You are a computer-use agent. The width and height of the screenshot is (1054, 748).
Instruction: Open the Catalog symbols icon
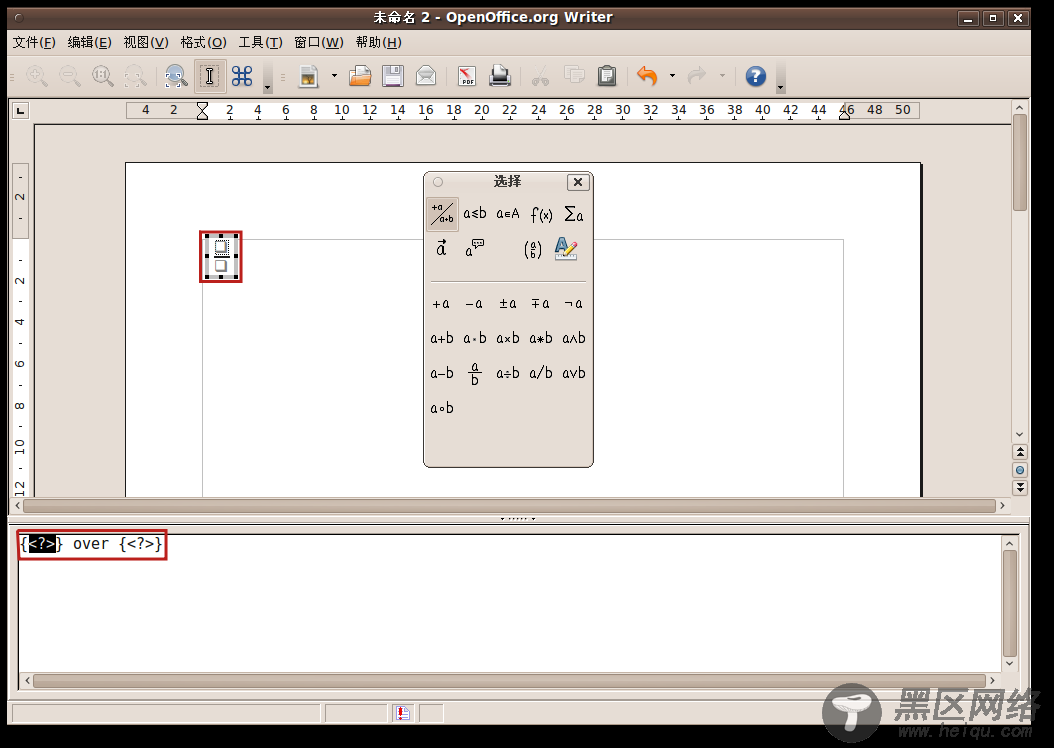(x=242, y=76)
